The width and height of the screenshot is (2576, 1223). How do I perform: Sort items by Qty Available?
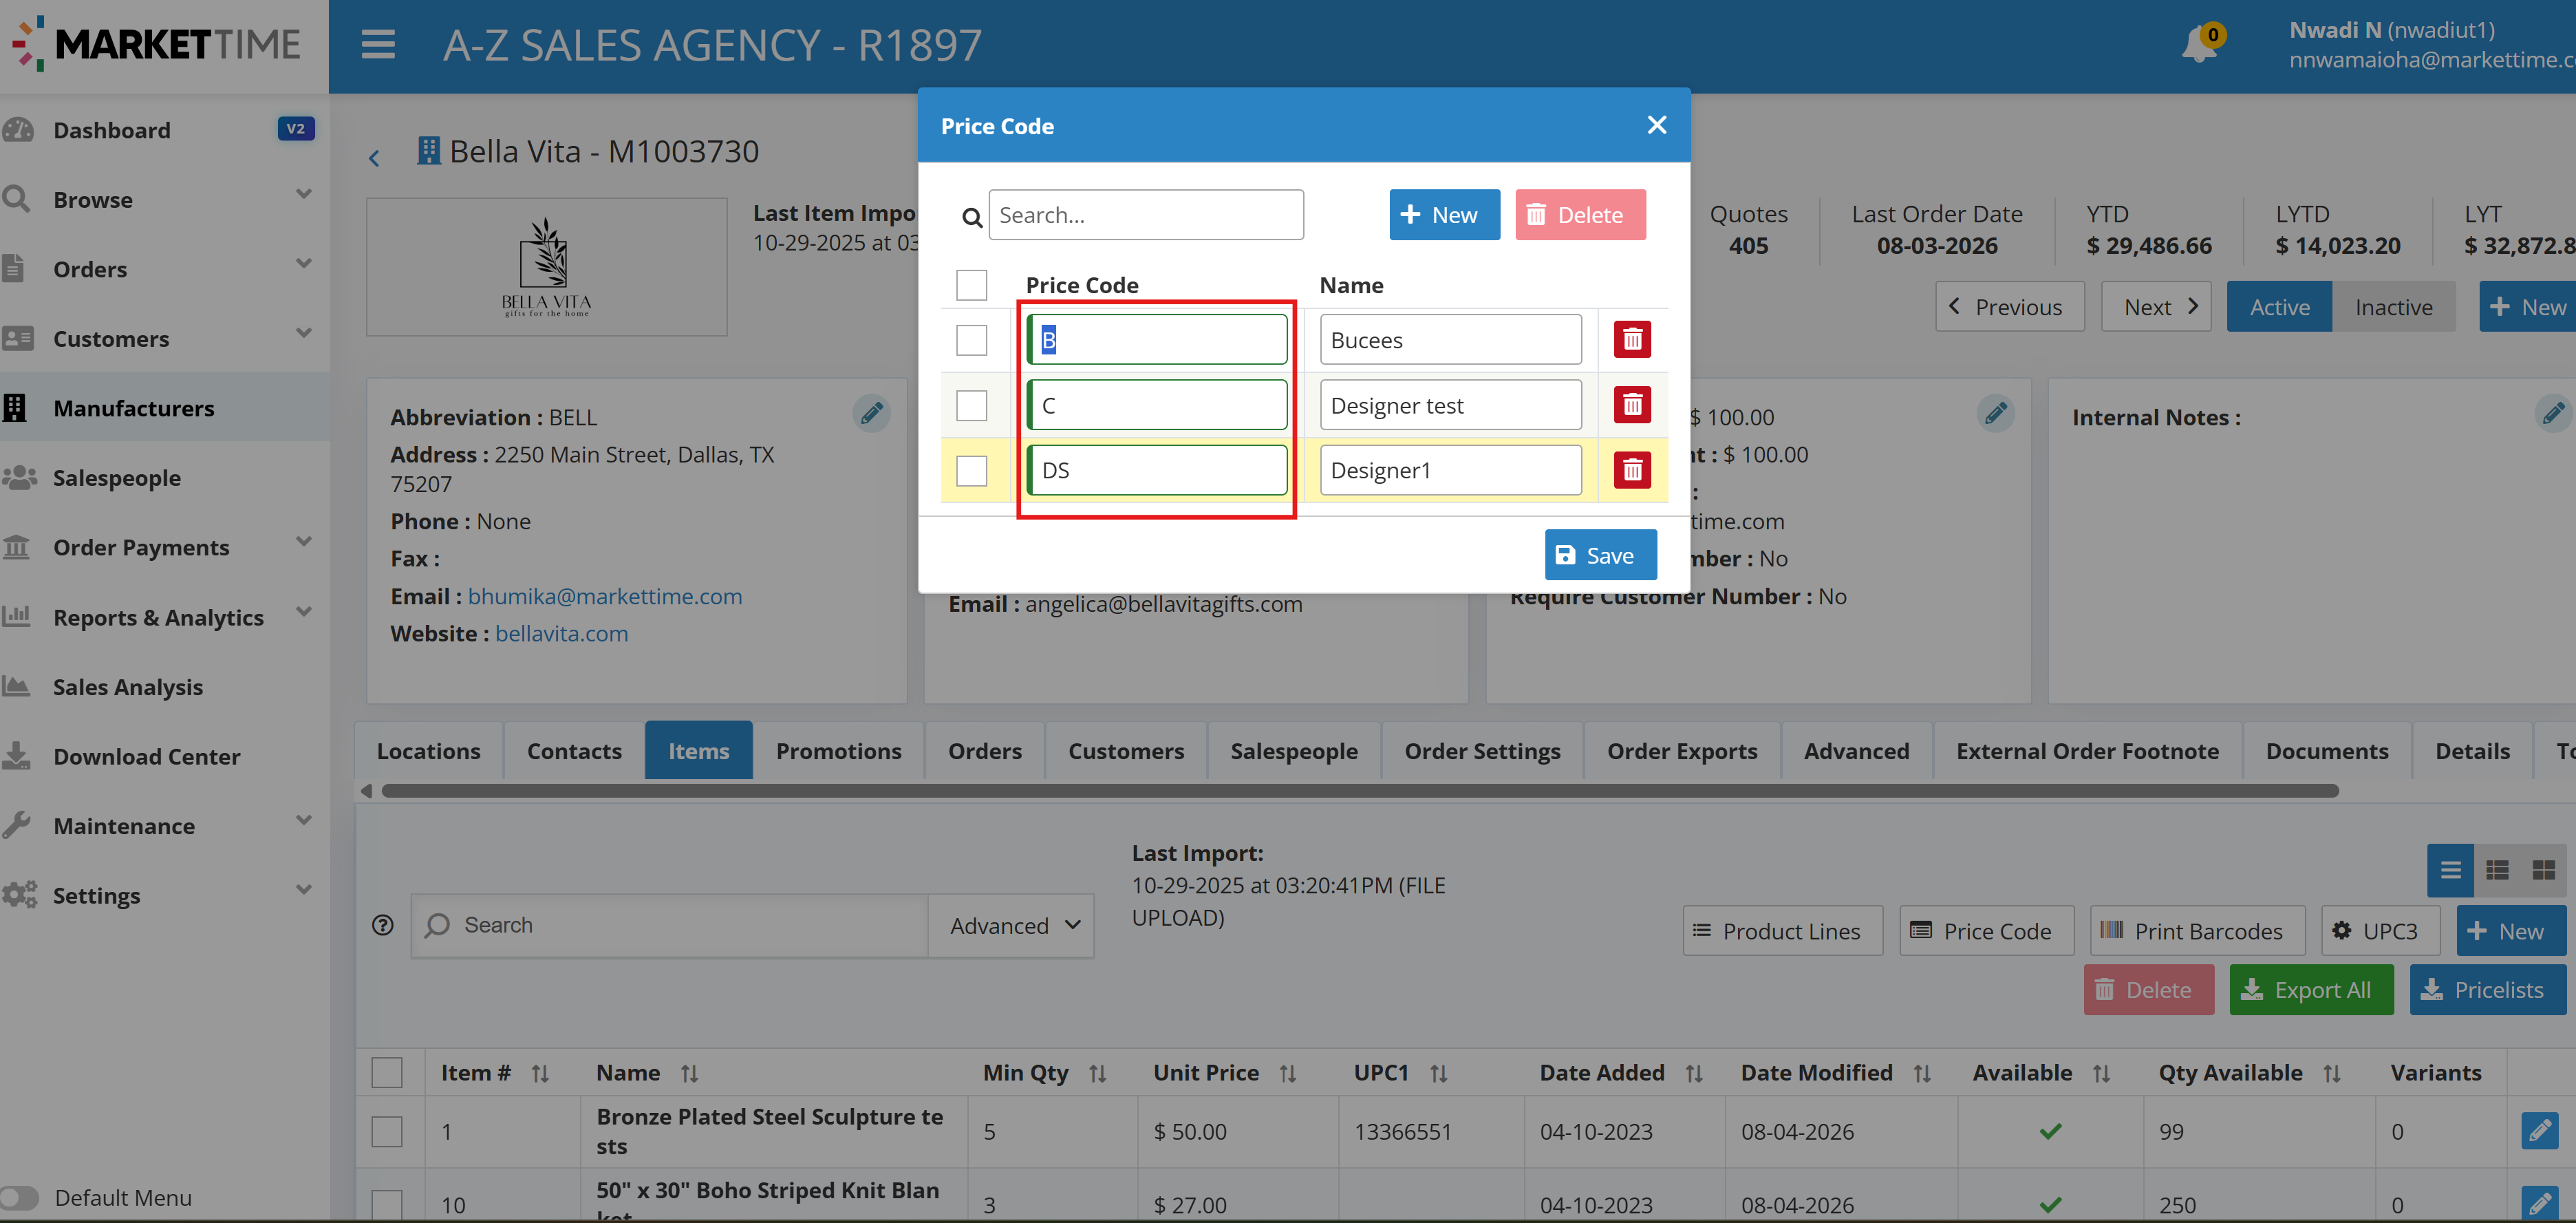pos(2331,1073)
